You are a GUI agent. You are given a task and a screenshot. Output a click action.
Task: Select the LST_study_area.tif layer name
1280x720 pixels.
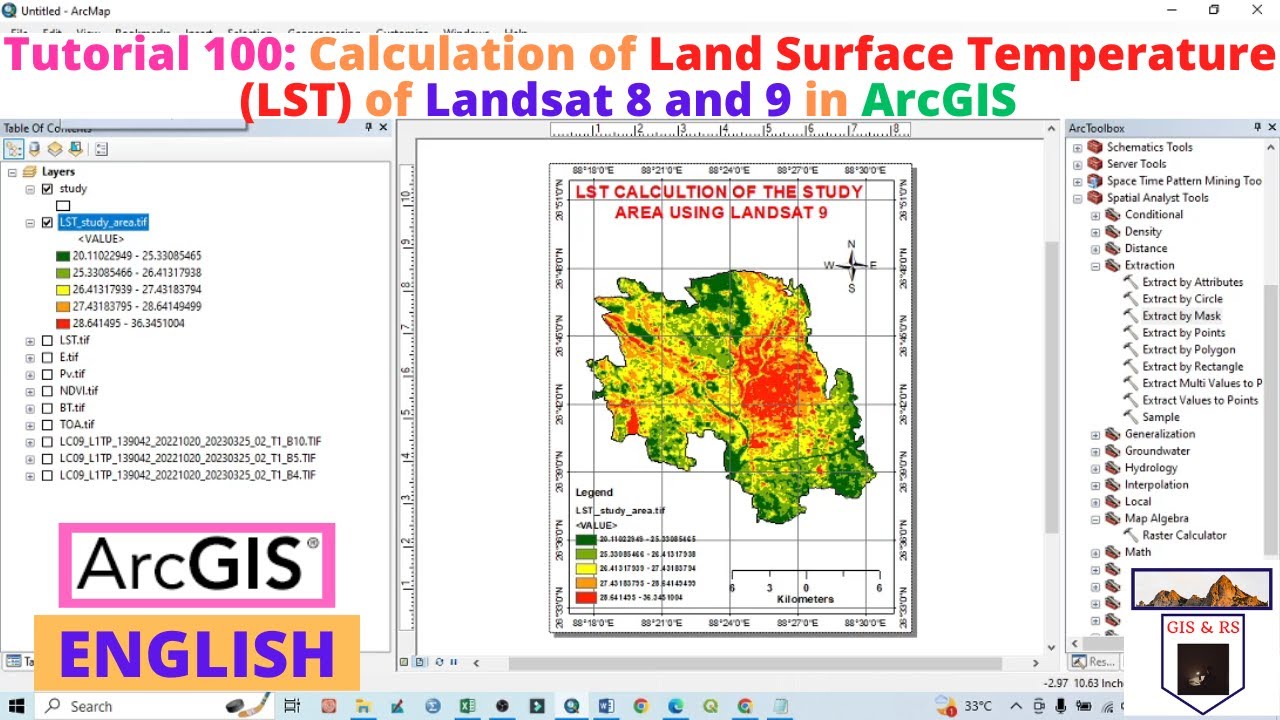click(x=103, y=223)
